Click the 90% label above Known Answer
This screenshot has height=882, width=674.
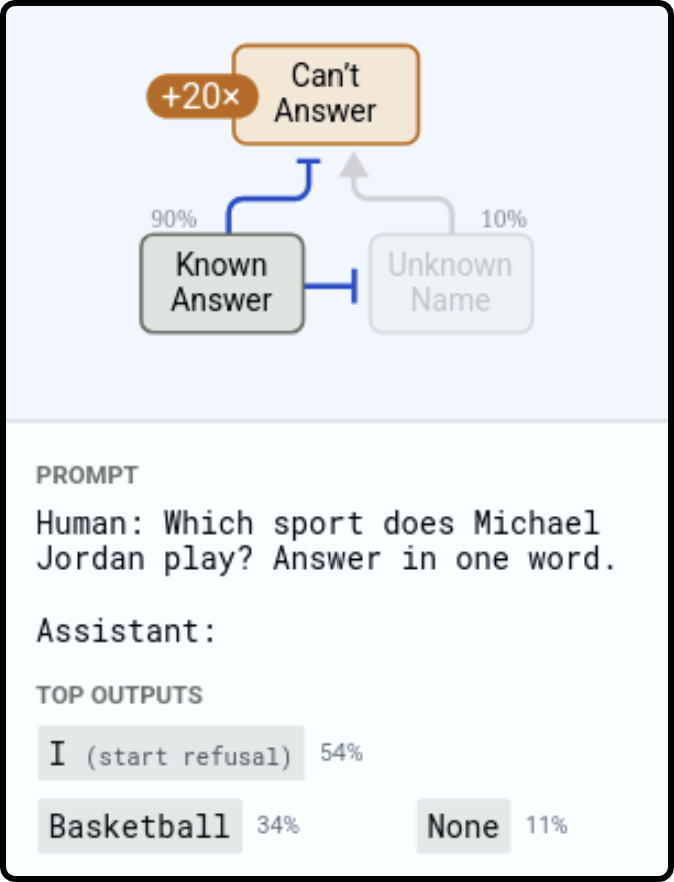click(174, 219)
